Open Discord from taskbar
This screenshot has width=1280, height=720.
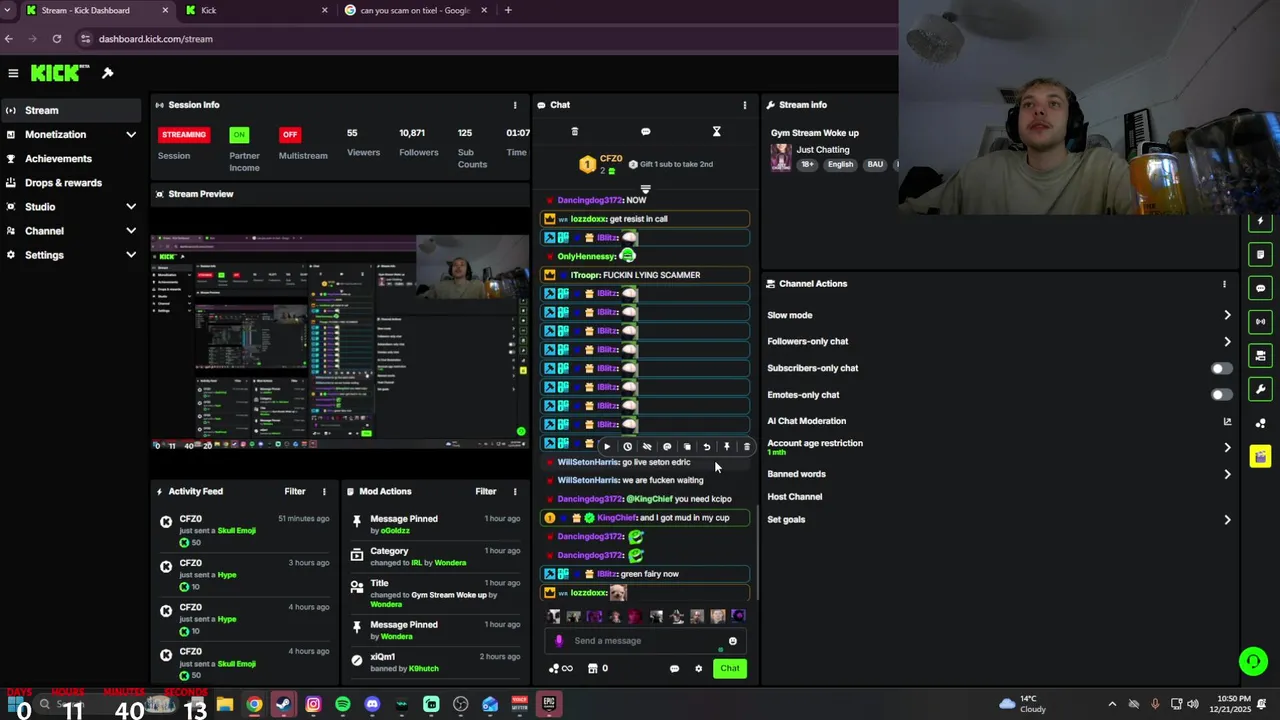click(x=372, y=704)
